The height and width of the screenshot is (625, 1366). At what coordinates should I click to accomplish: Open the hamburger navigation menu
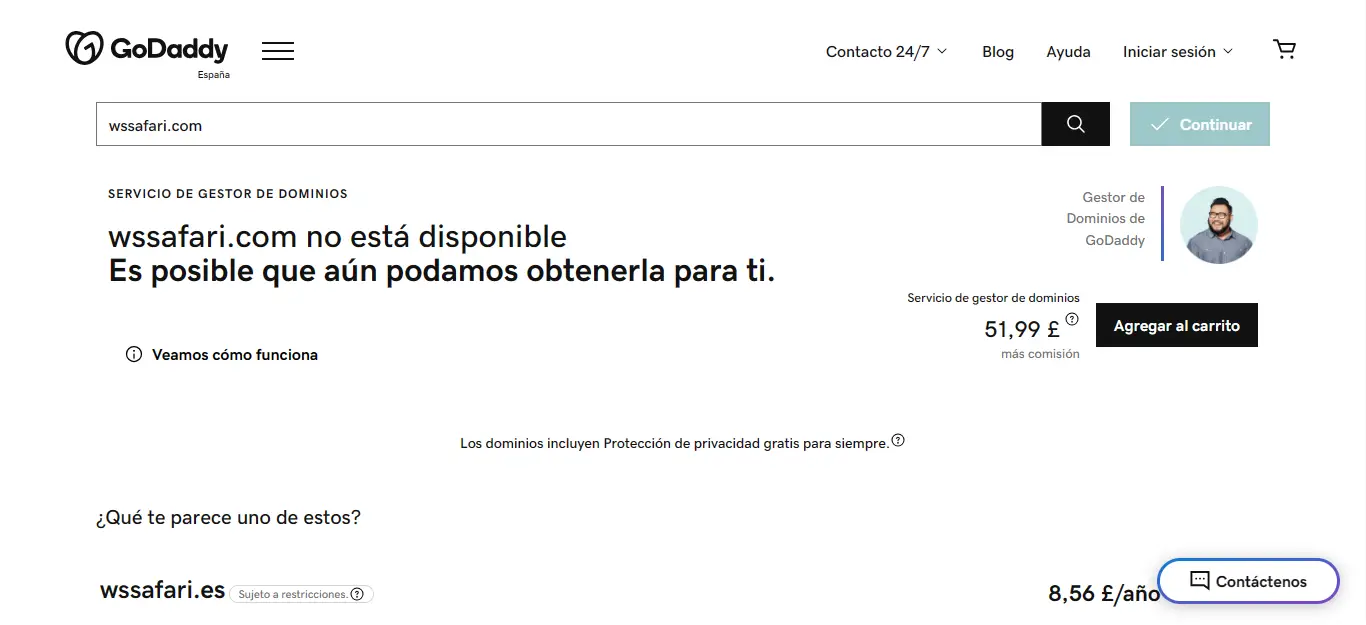(278, 51)
